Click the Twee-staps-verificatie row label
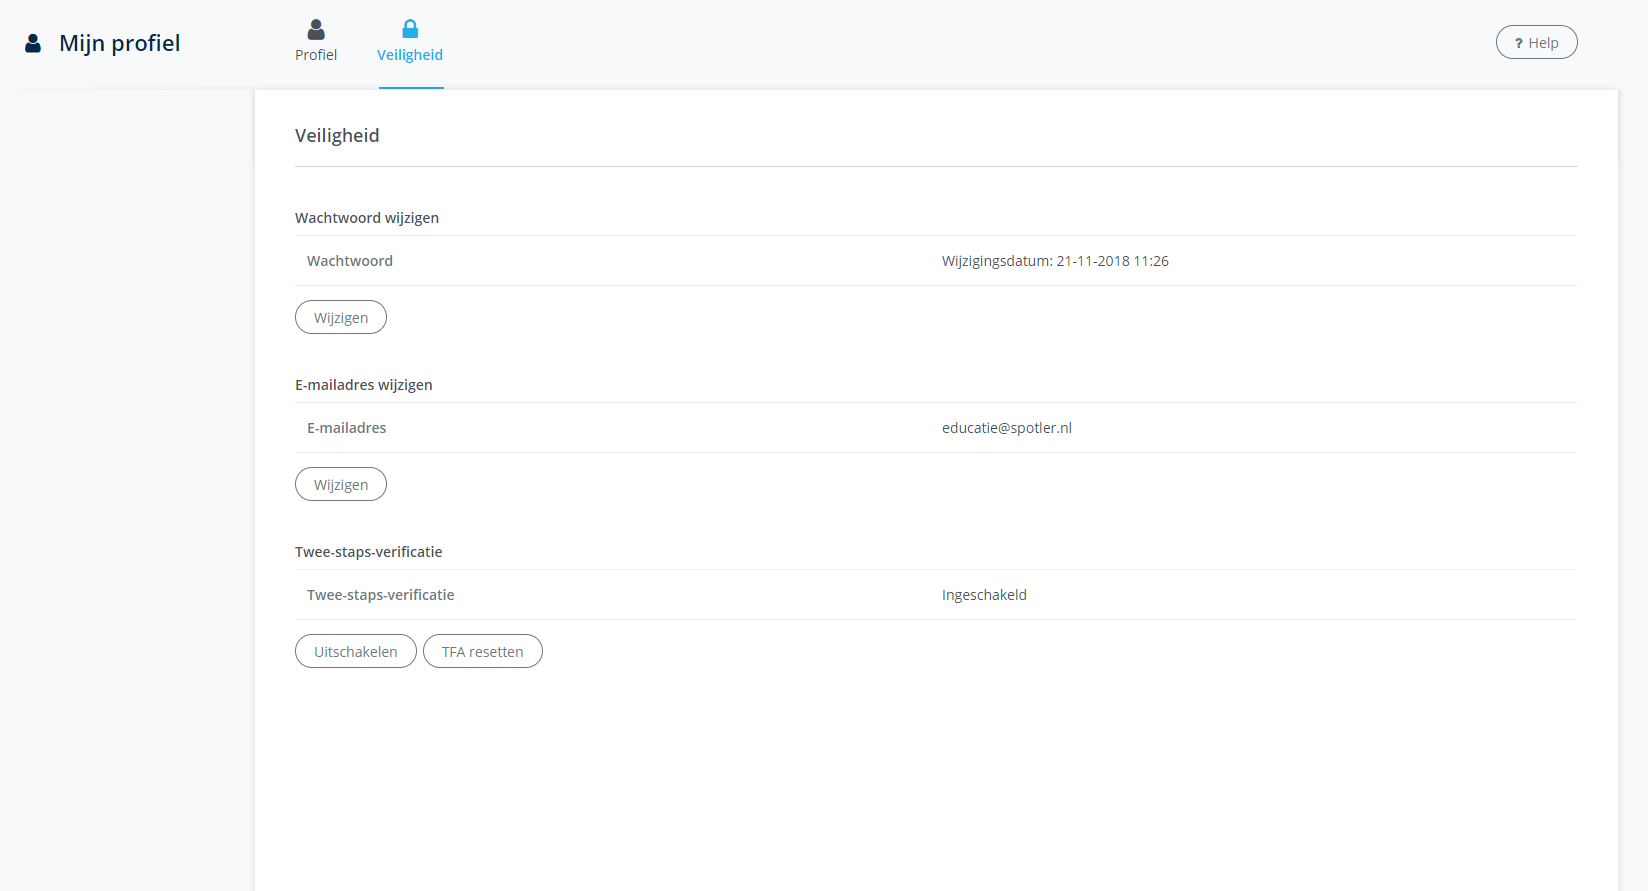The image size is (1648, 891). [380, 595]
